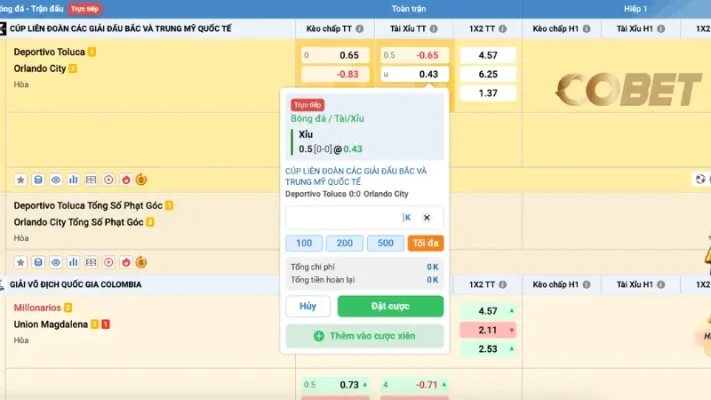Place the bet with Đặt cược
Viewport: 711px width, 400px height.
pyautogui.click(x=390, y=306)
